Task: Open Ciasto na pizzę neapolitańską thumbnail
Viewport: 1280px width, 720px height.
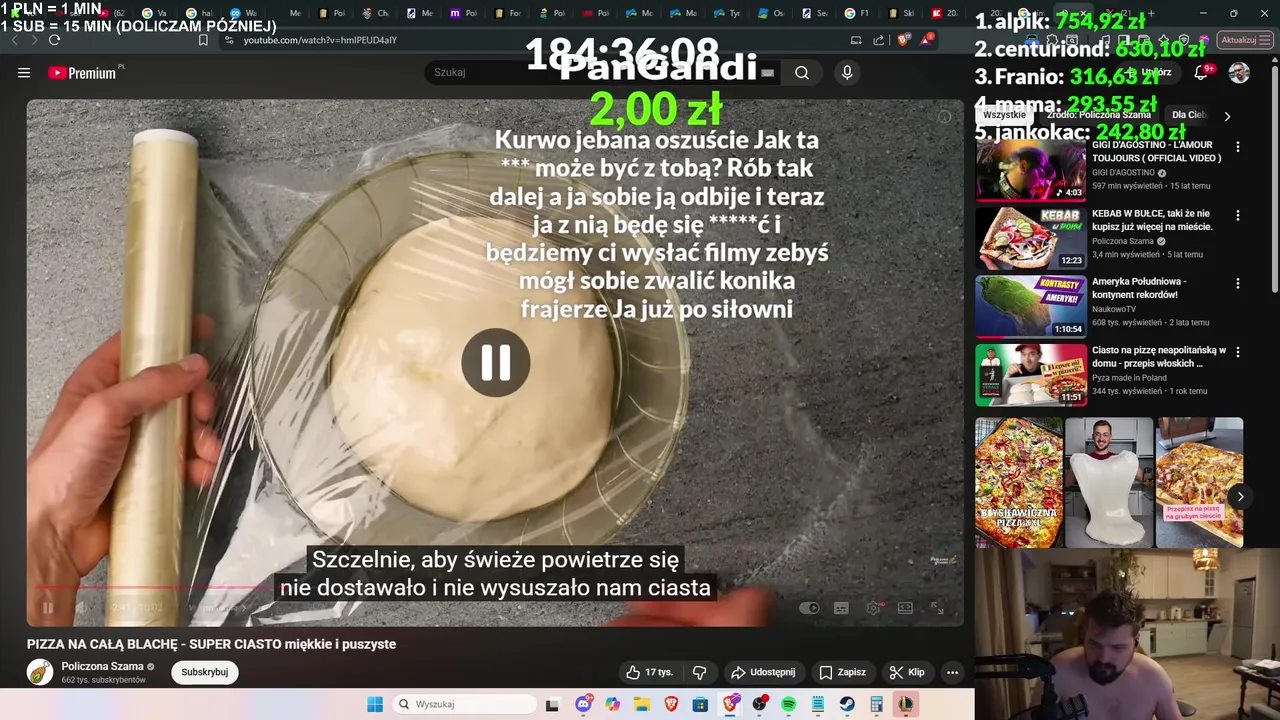Action: click(x=1030, y=374)
